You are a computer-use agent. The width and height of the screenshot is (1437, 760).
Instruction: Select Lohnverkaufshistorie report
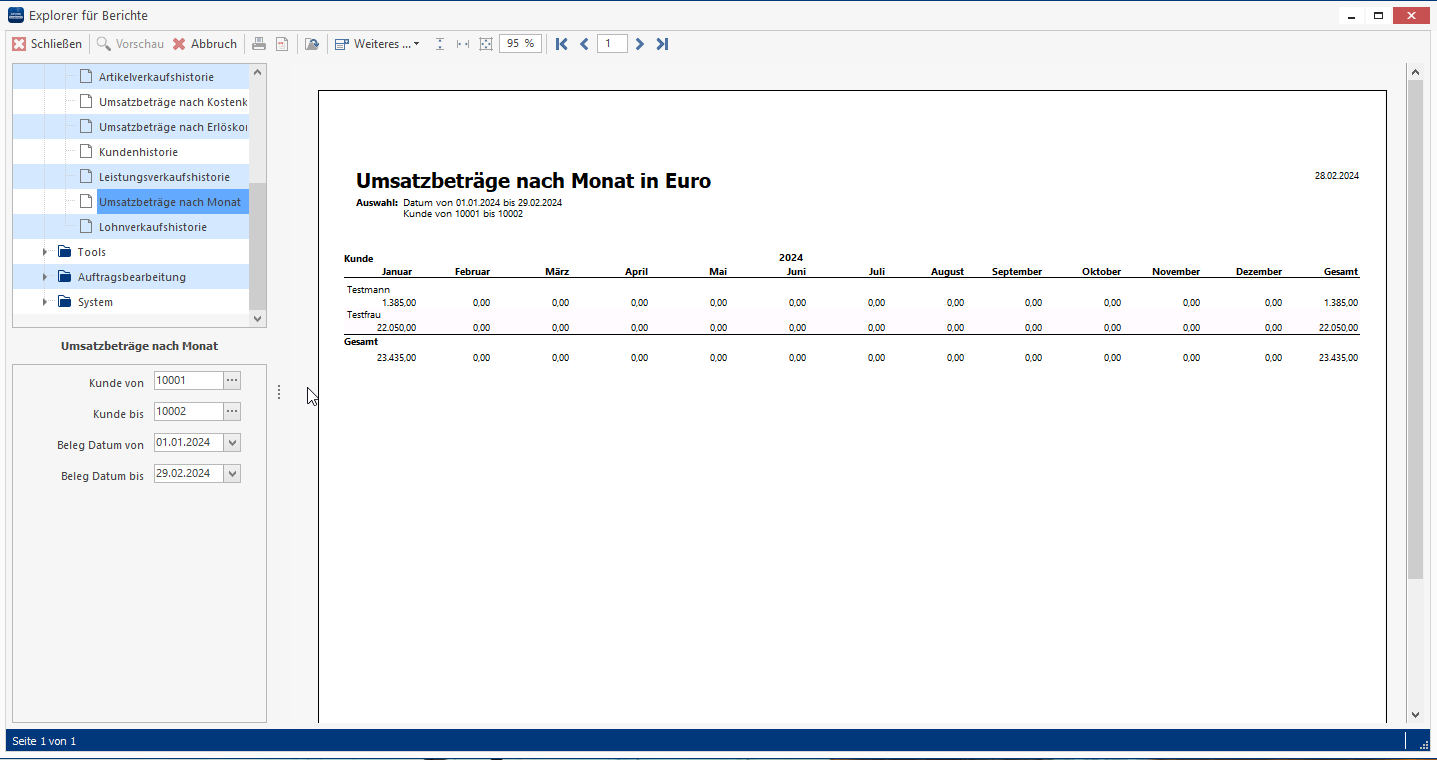click(152, 227)
